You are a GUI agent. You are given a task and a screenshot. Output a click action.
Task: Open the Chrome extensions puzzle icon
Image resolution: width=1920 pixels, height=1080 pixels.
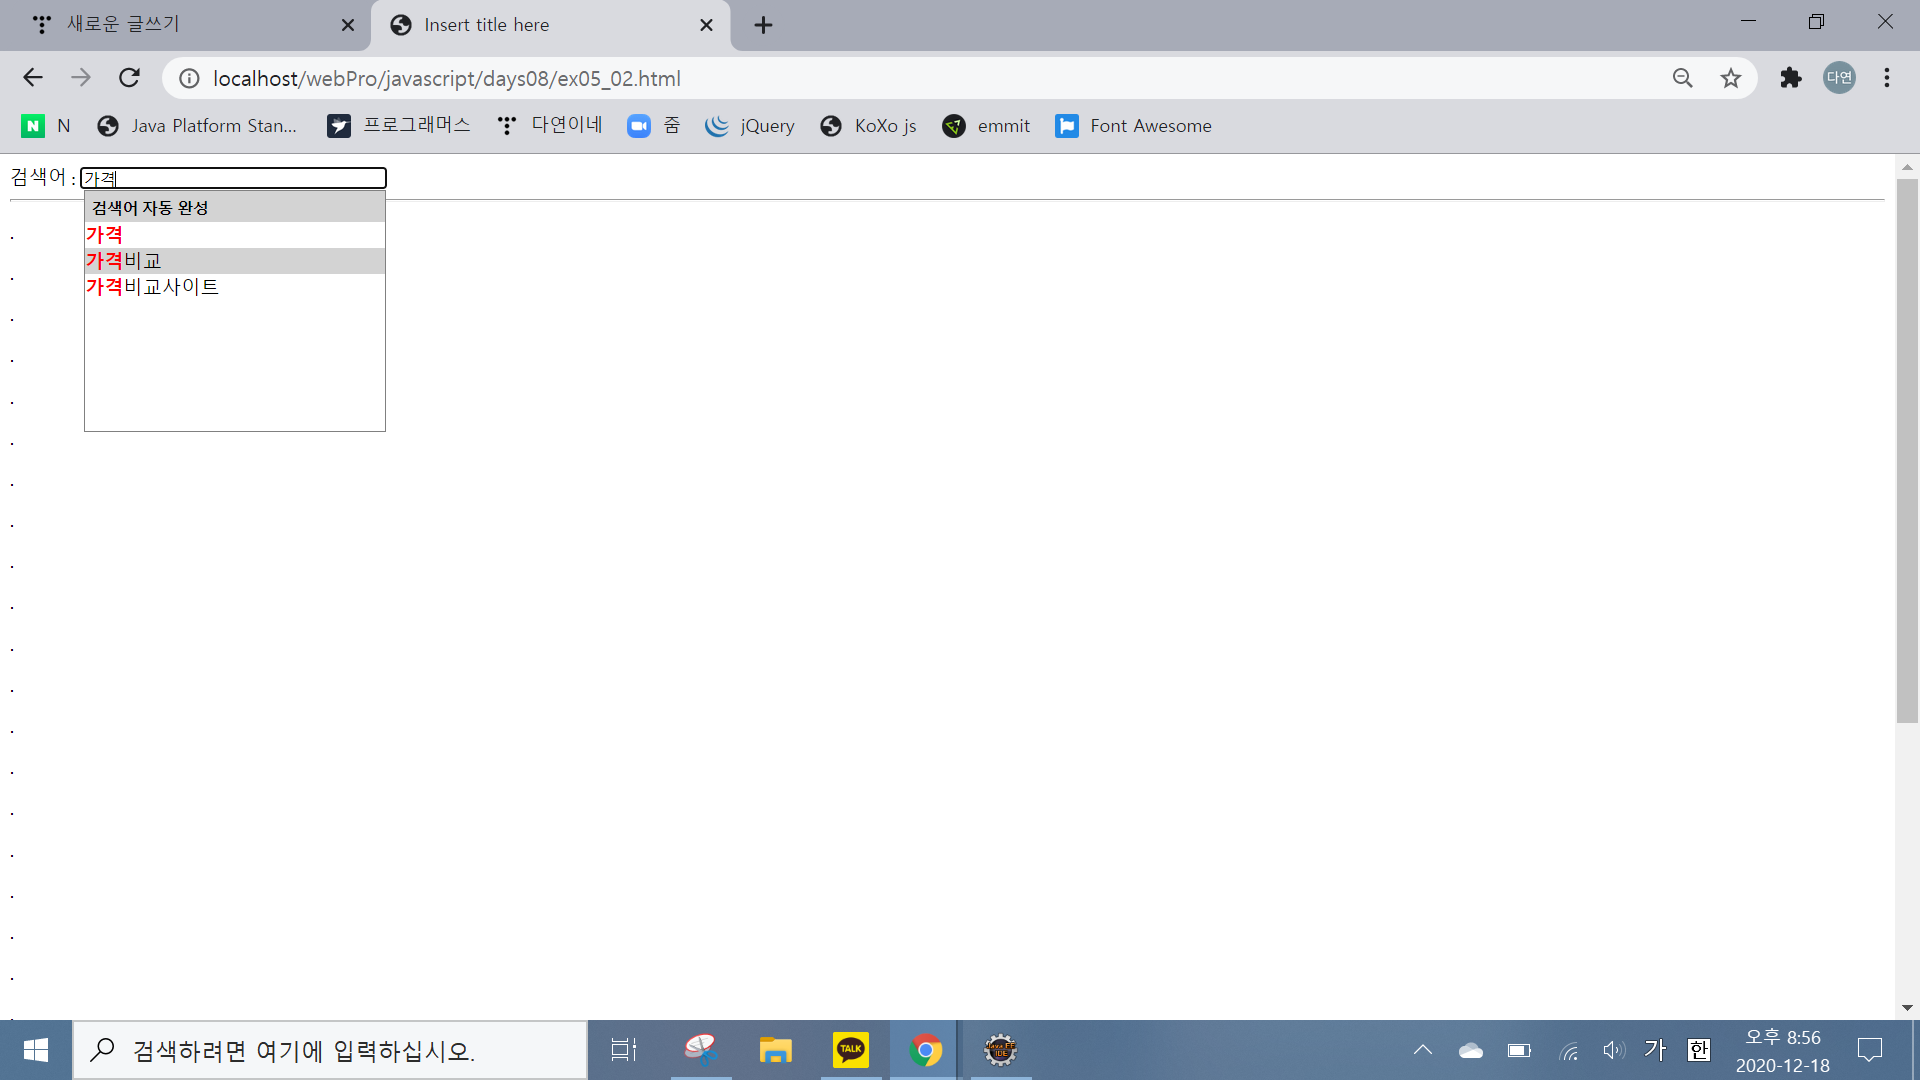[x=1790, y=78]
